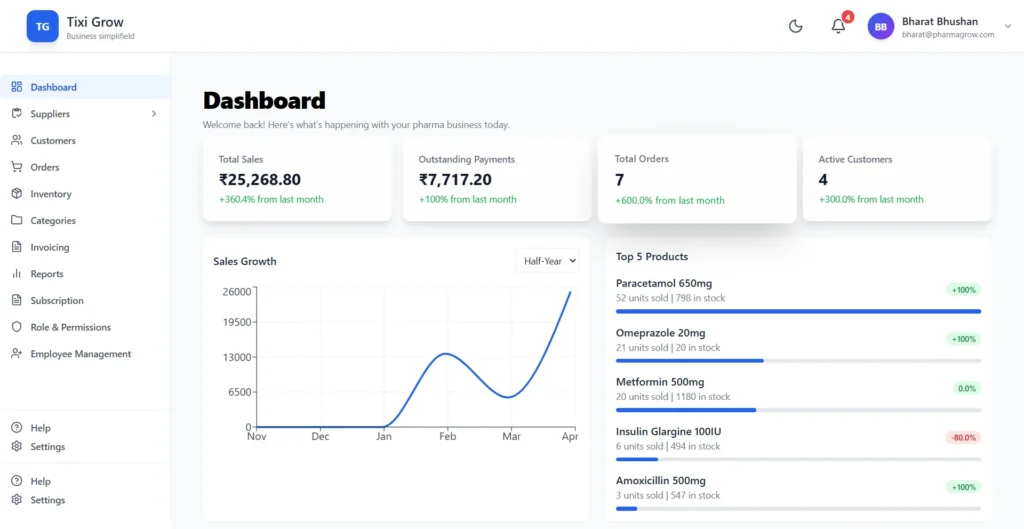Click the Inventory box icon
Image resolution: width=1024 pixels, height=529 pixels.
coord(17,194)
